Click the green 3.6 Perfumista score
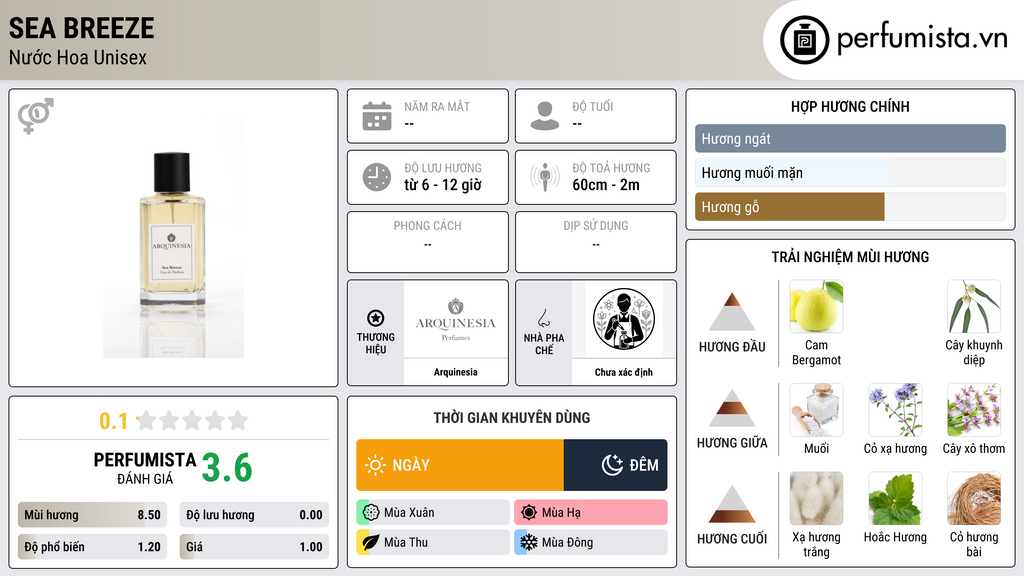The height and width of the screenshot is (576, 1024). tap(227, 468)
